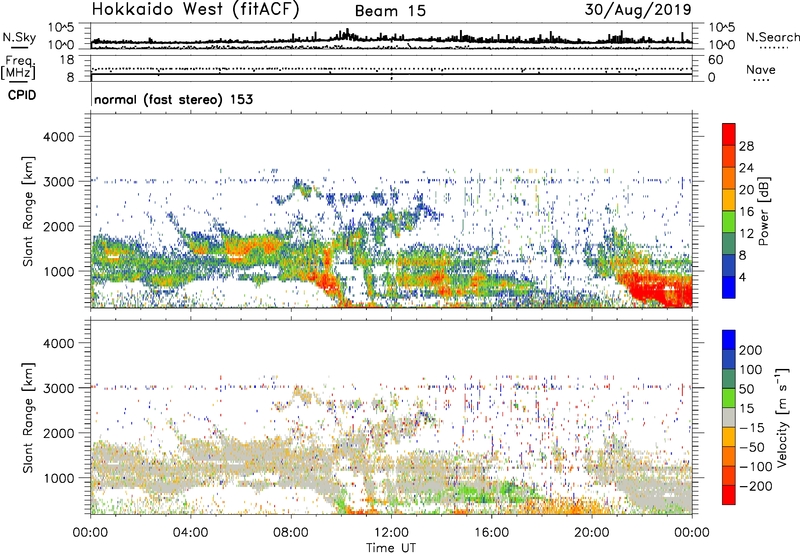Click the "4" power colorbar label
The width and height of the screenshot is (800, 554).
tap(742, 277)
